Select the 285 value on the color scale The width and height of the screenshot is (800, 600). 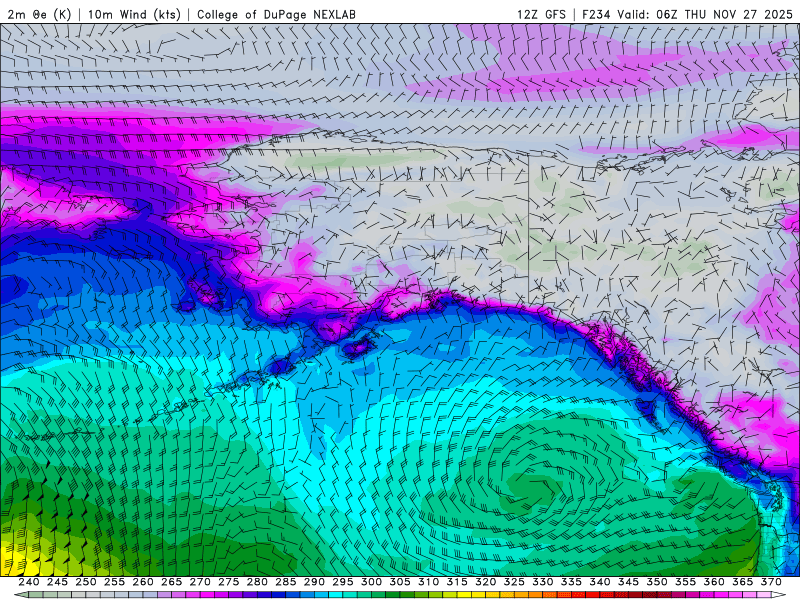coord(286,582)
